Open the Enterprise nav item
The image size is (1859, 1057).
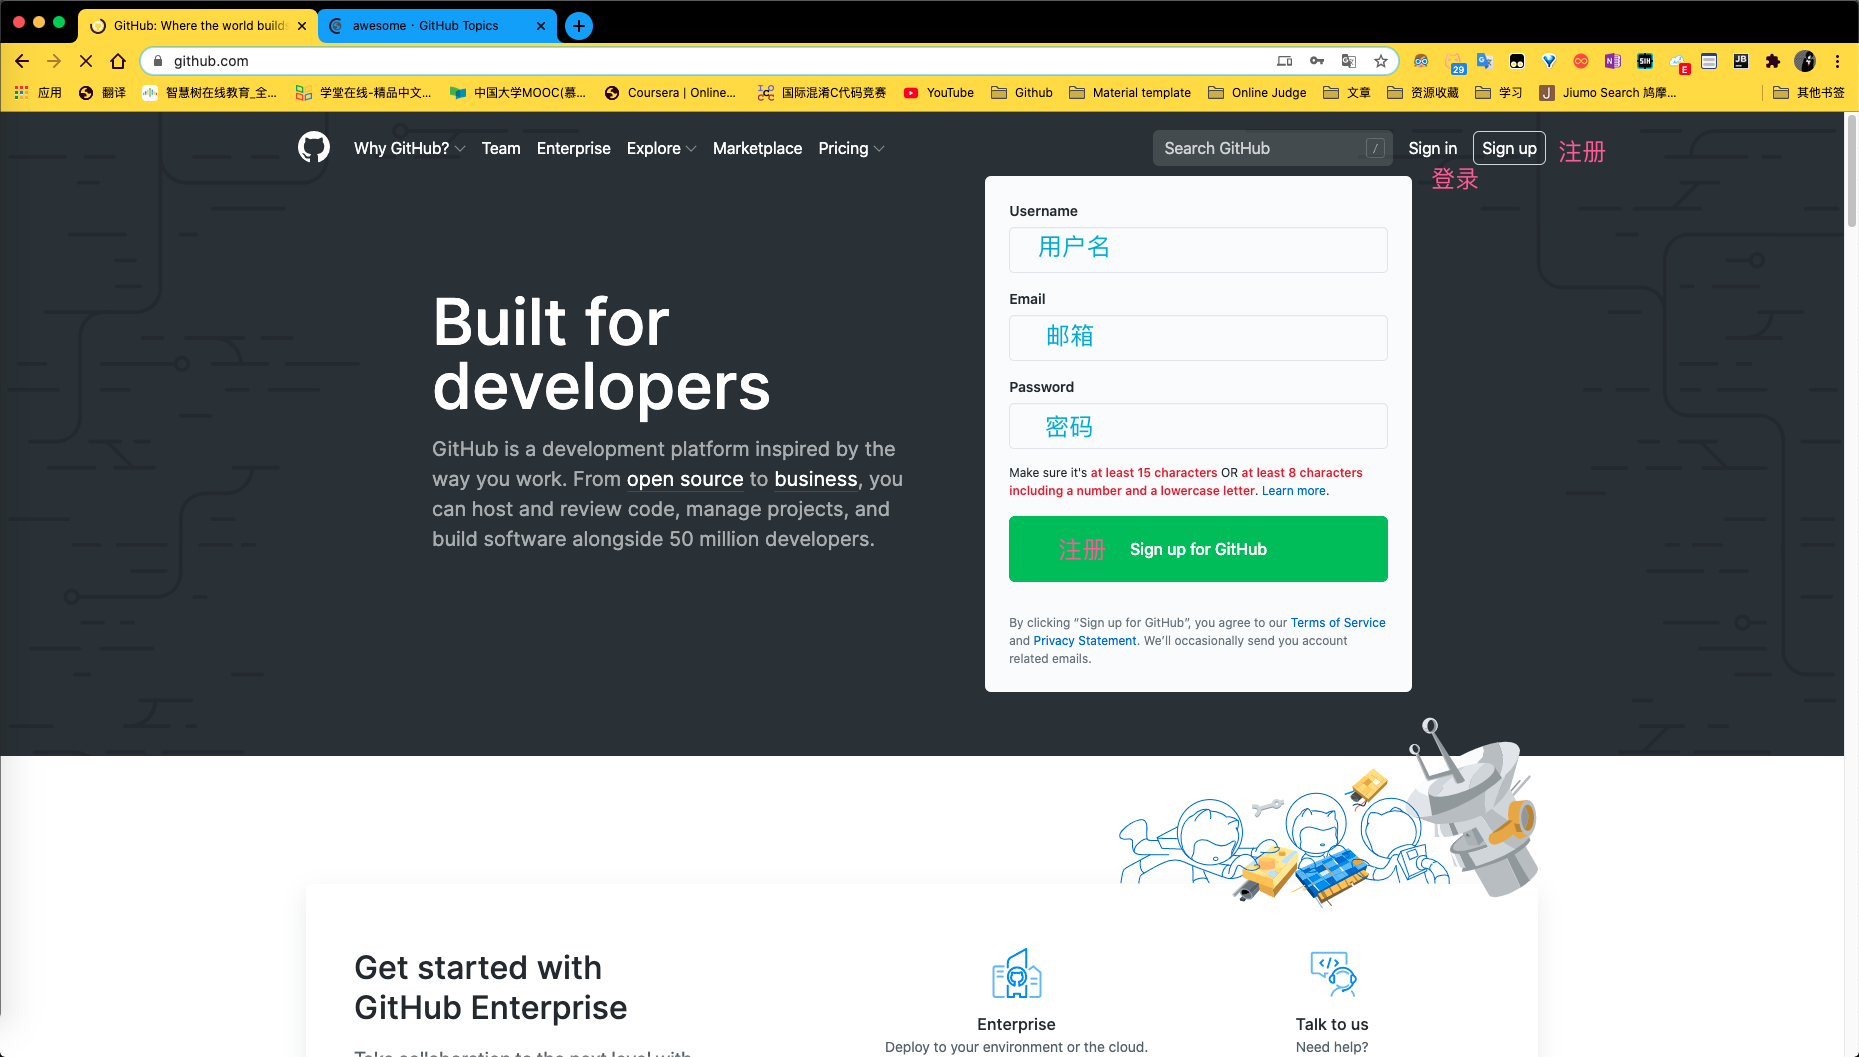coord(574,148)
